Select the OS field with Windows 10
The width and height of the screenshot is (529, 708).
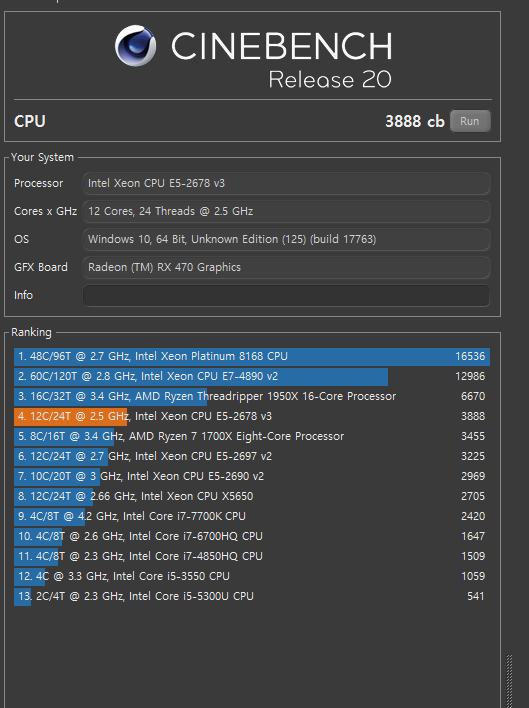point(287,239)
